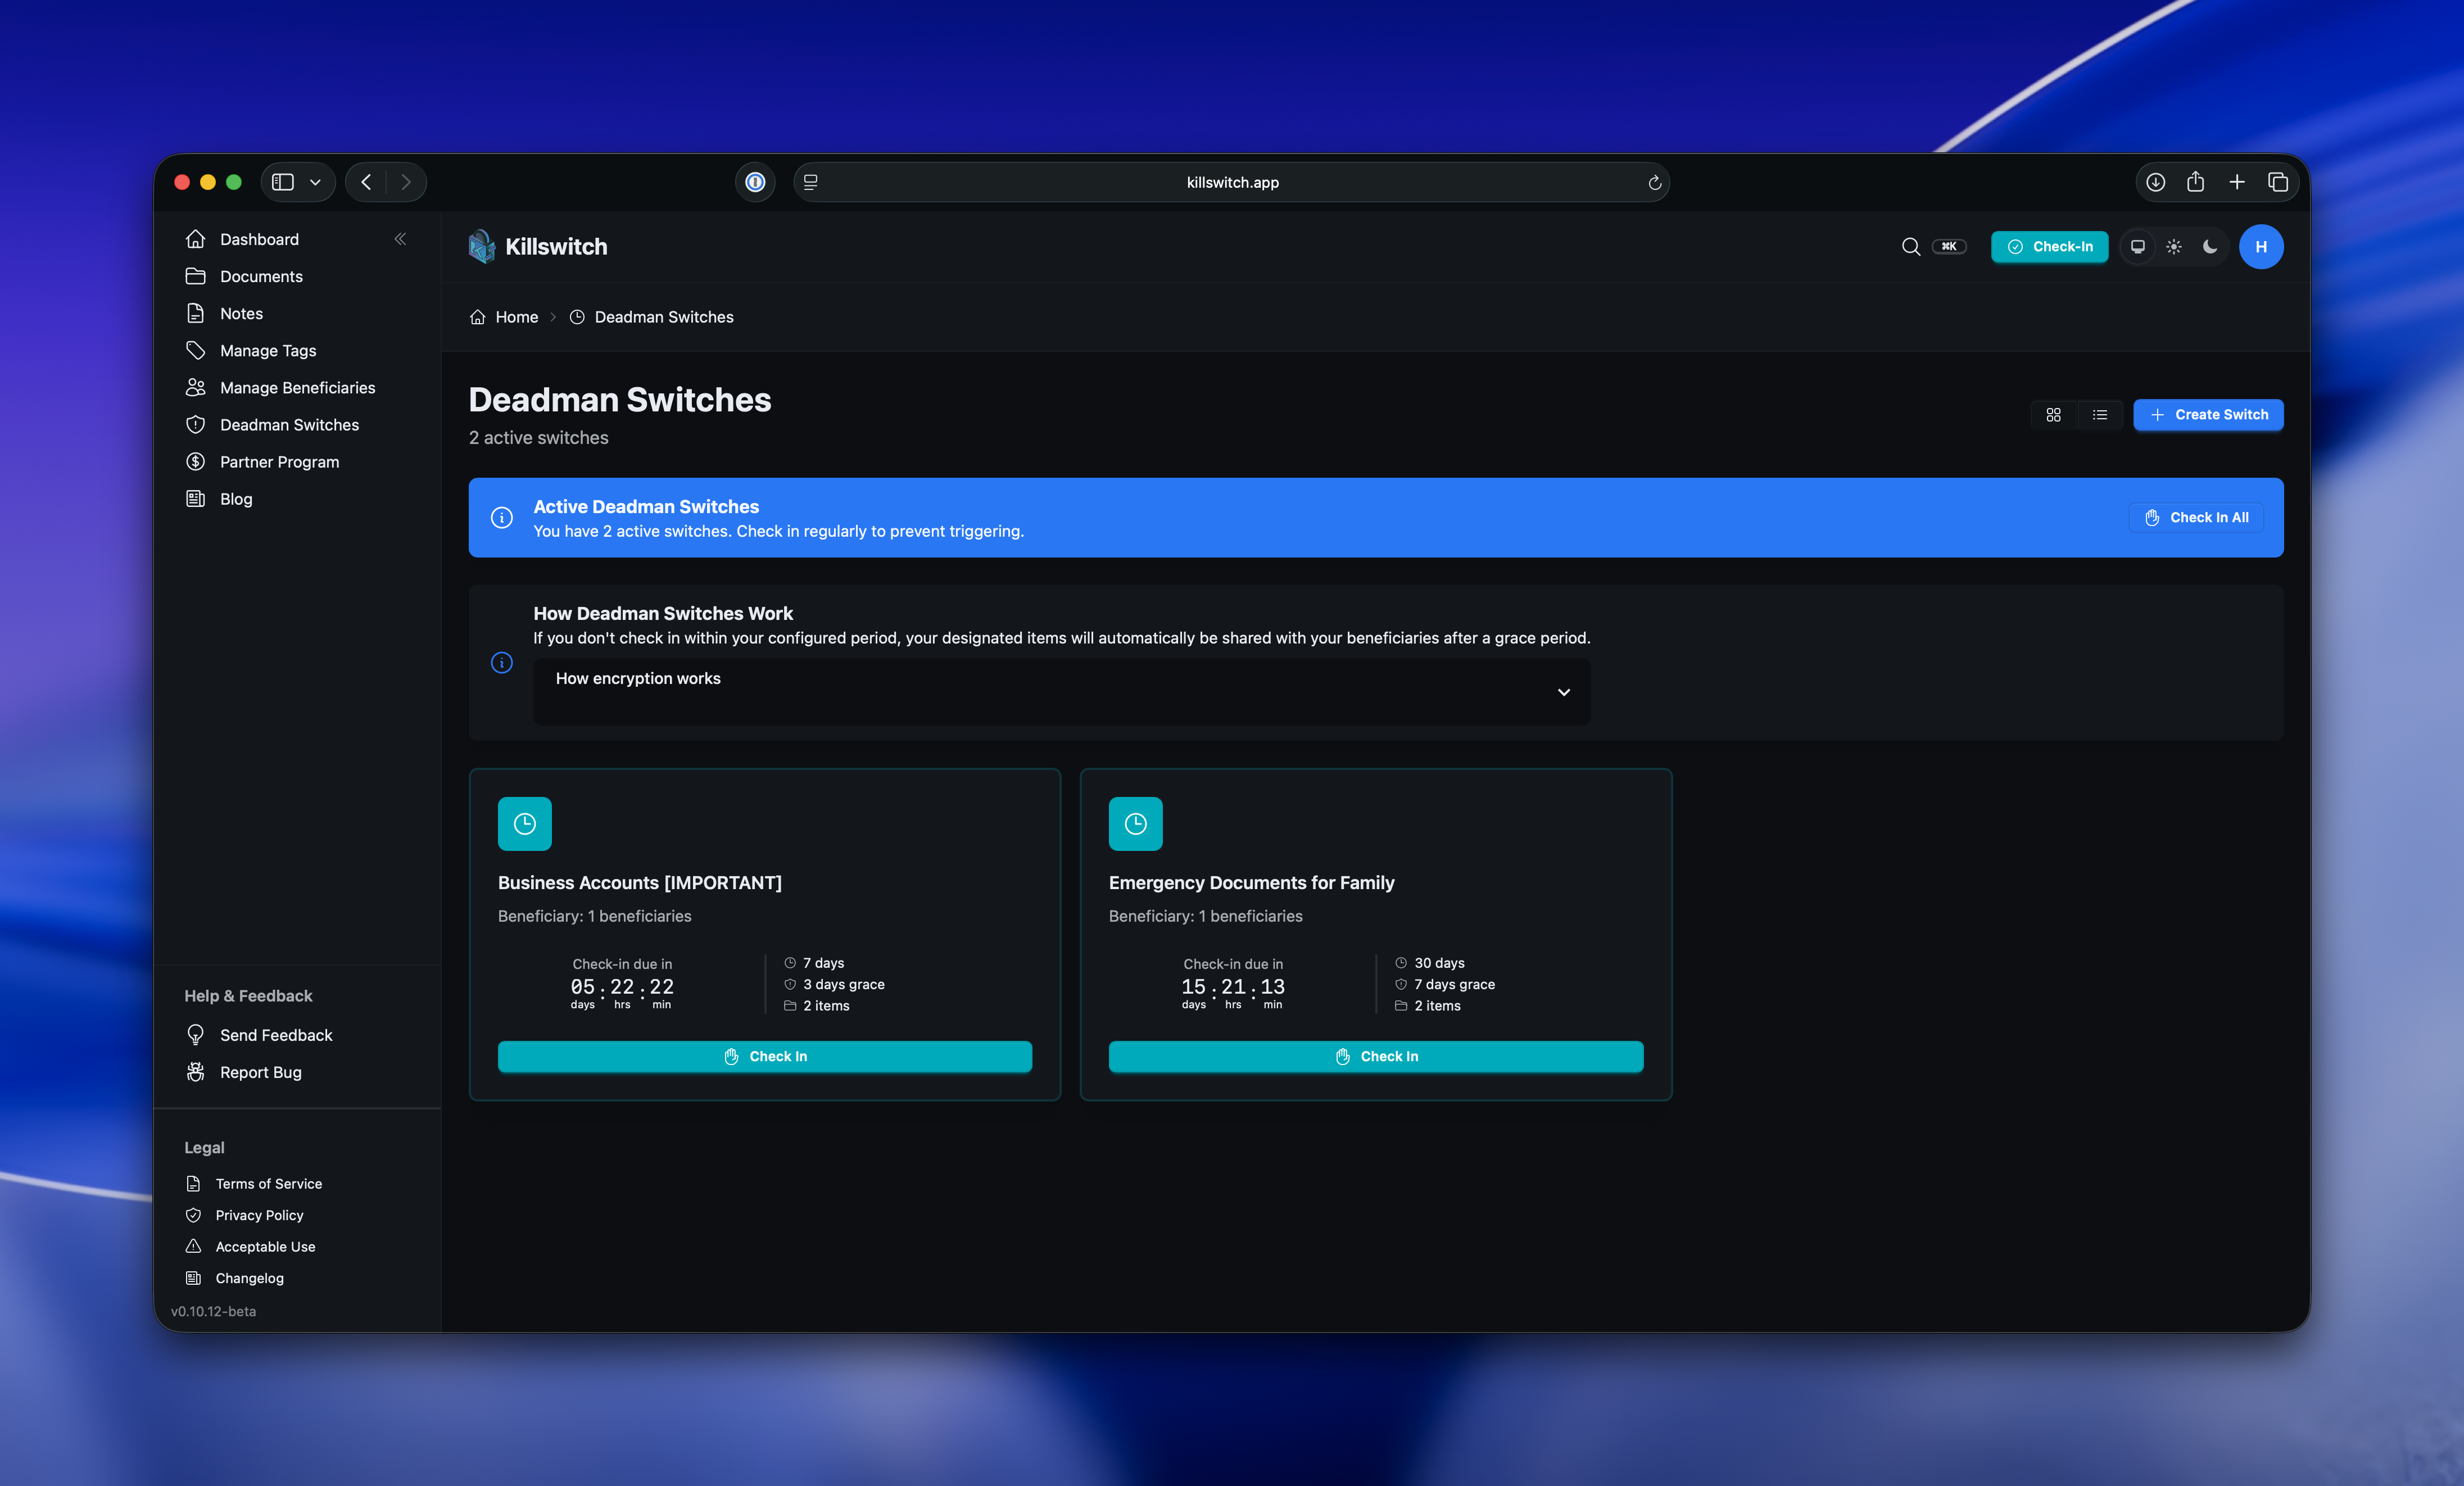Check in Emergency Documents for Family switch
This screenshot has height=1486, width=2464.
[x=1375, y=1056]
